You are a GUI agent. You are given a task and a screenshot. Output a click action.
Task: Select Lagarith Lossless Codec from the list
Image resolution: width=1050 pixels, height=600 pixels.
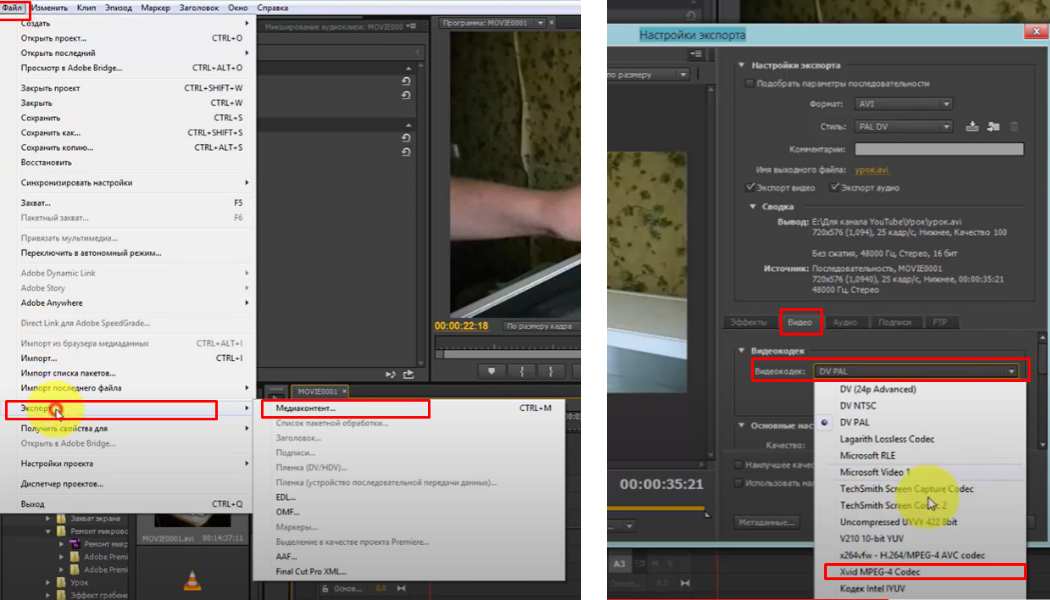coord(919,439)
